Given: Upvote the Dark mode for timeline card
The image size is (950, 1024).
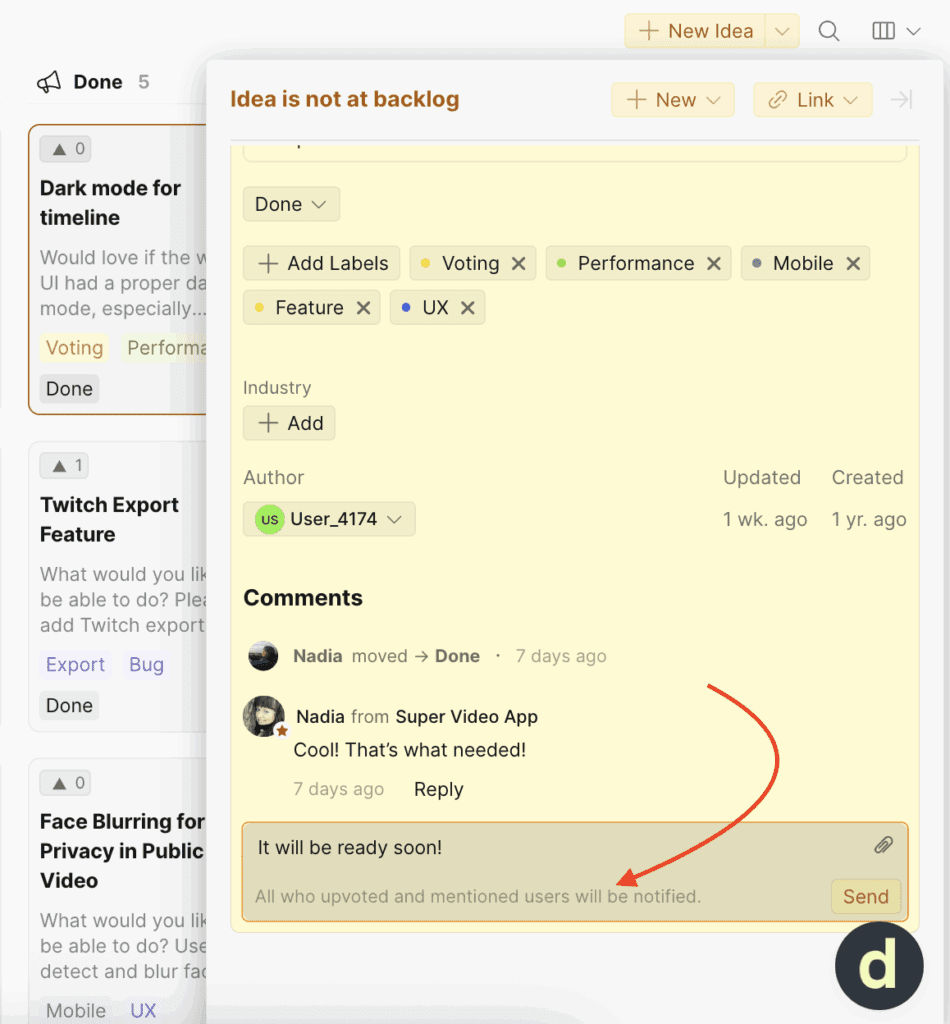Looking at the screenshot, I should point(65,150).
